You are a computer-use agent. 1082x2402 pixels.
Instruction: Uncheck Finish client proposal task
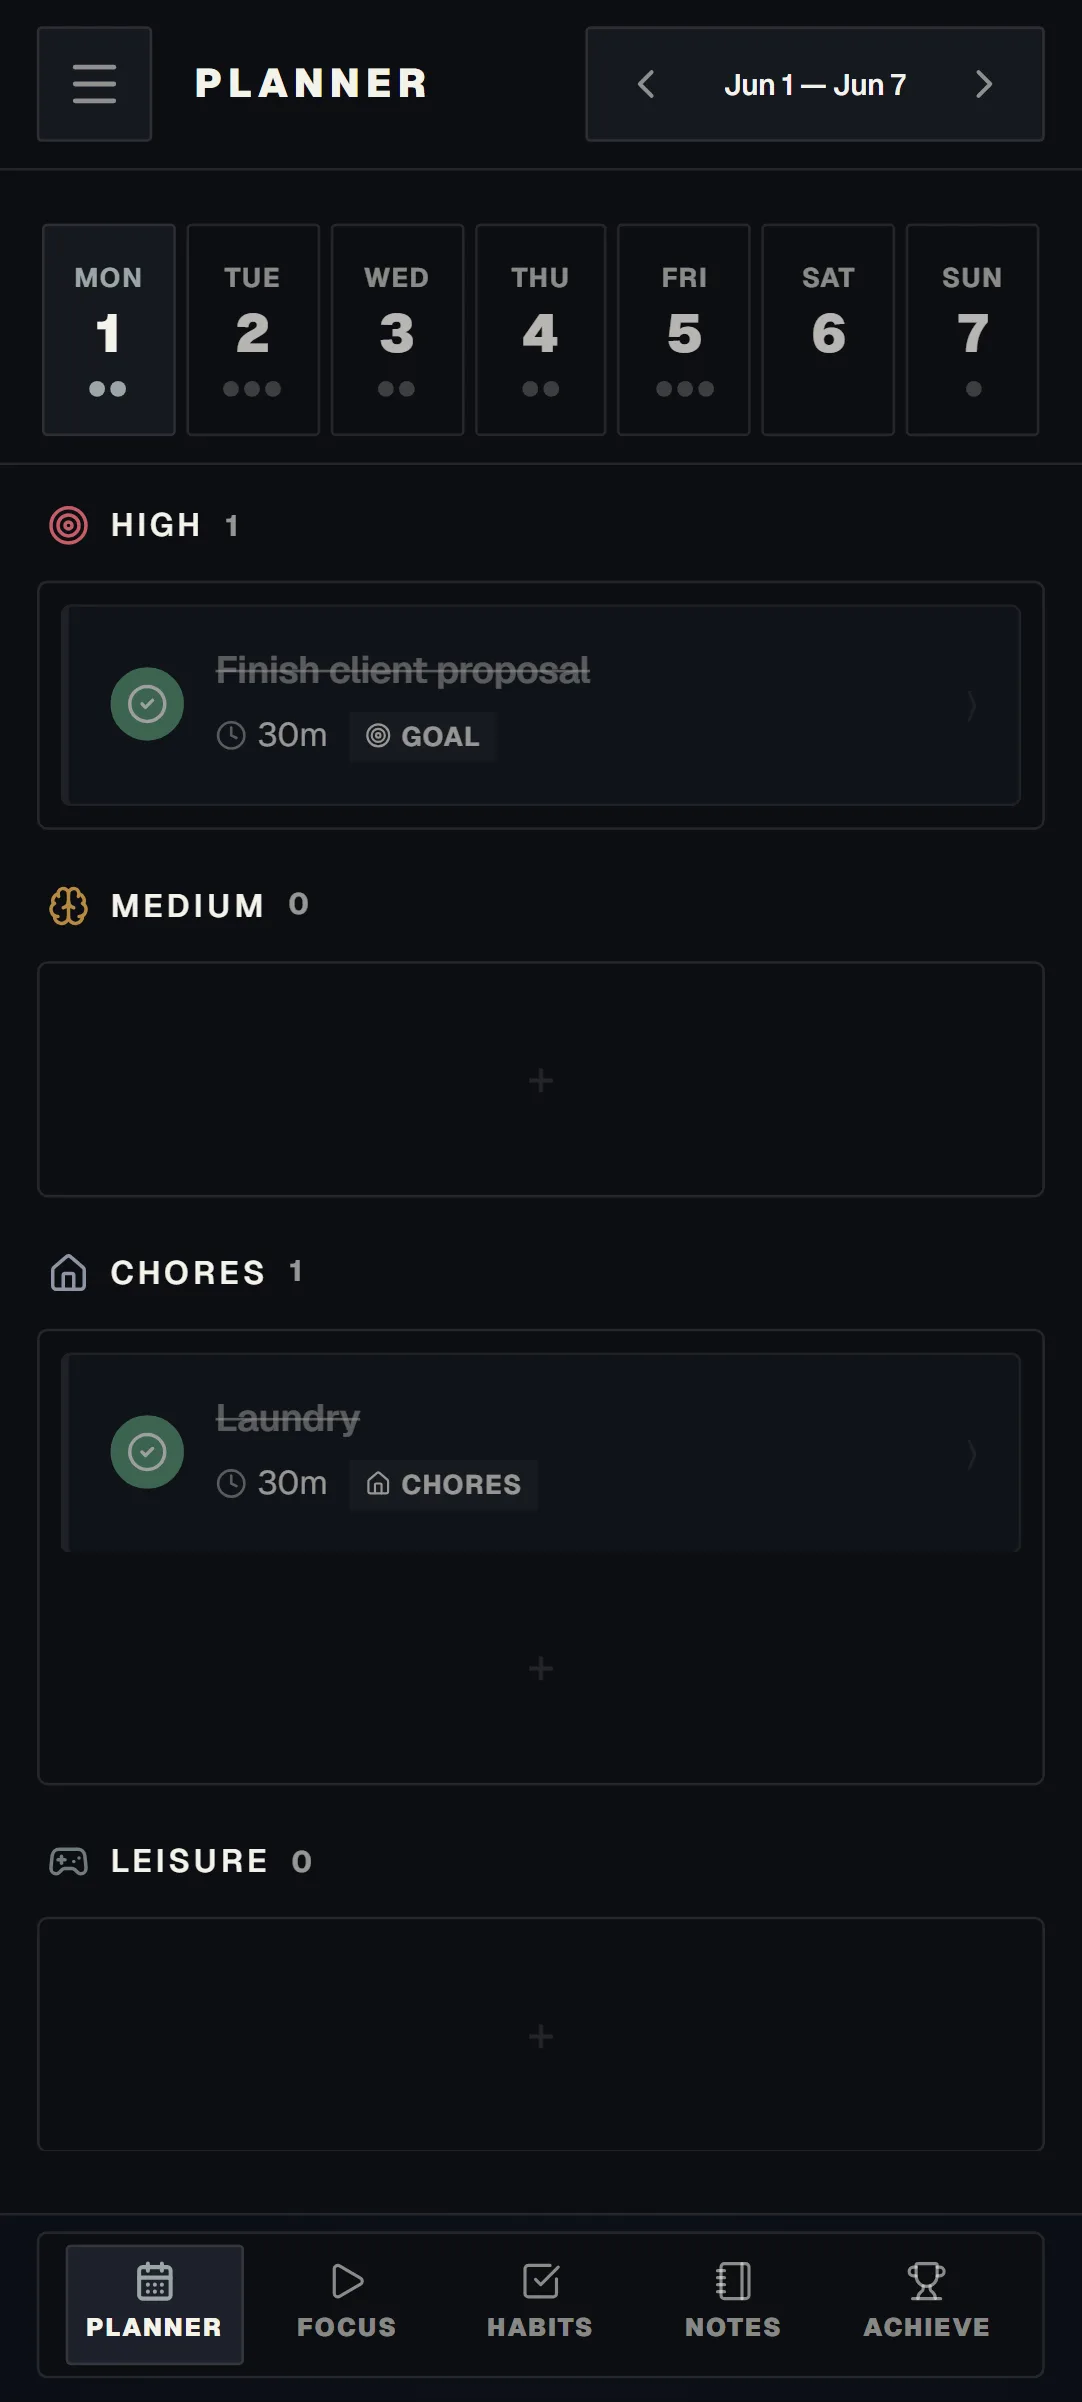(x=147, y=704)
